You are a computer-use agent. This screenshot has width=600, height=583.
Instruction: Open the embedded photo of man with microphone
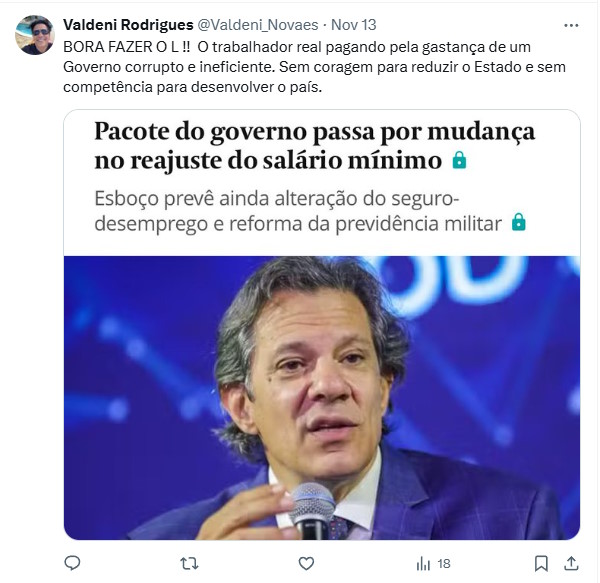coord(322,398)
